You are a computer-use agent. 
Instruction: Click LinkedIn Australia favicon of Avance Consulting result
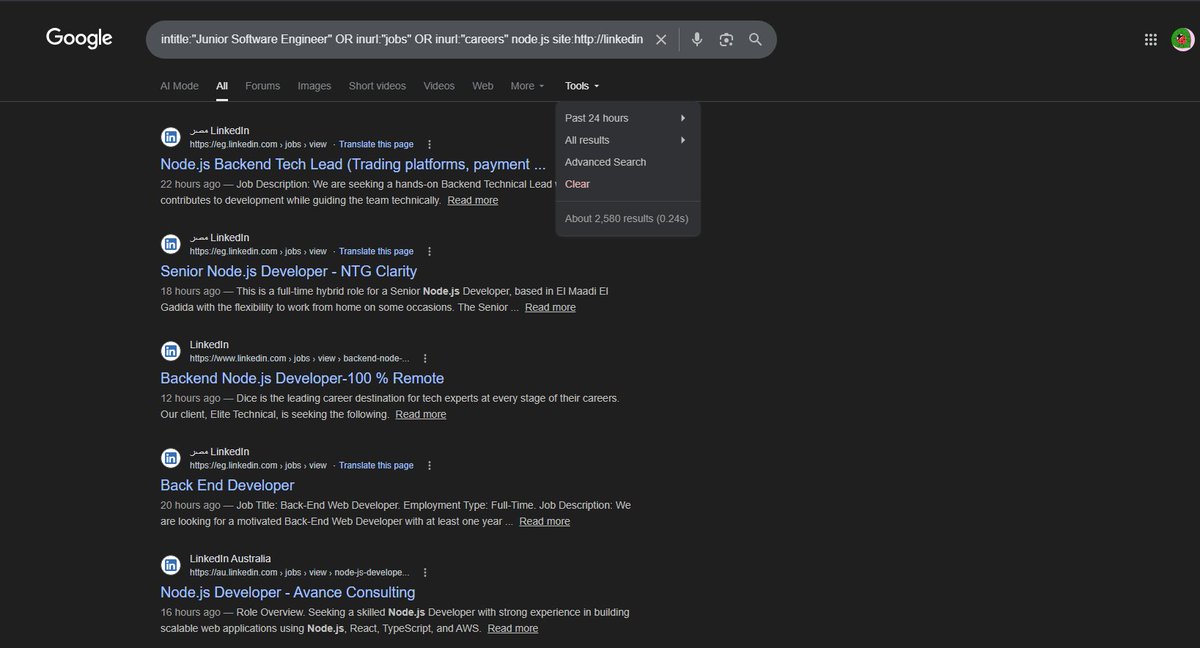pos(171,565)
